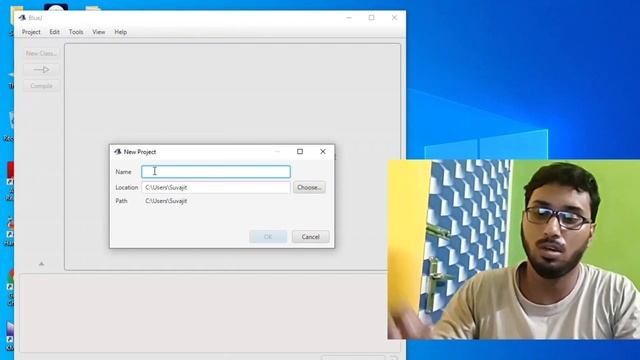Open the Help menu in BlueJ
Screen dimensions: 640x360
click(x=120, y=32)
